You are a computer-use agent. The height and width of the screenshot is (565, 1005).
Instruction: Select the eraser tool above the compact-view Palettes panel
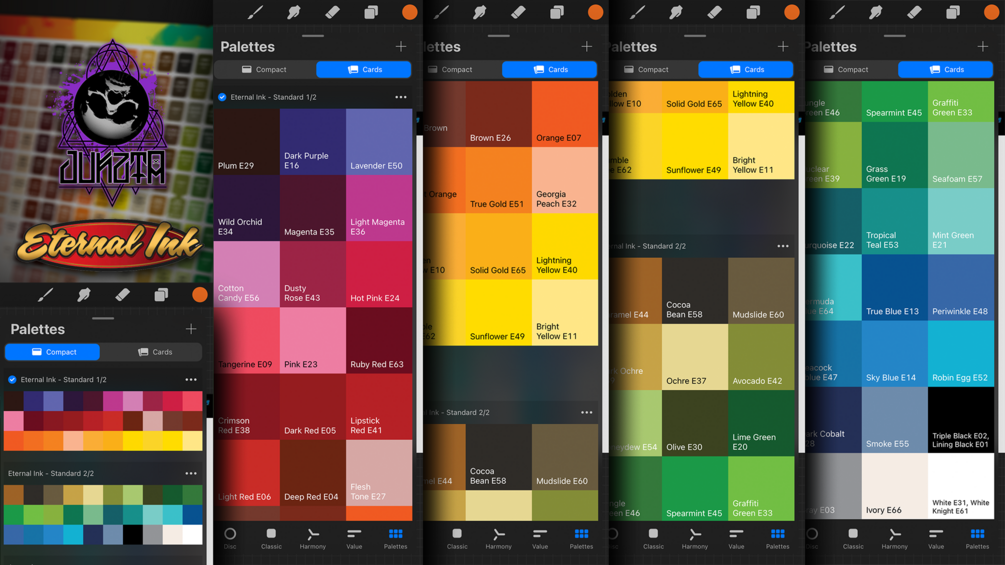click(122, 295)
